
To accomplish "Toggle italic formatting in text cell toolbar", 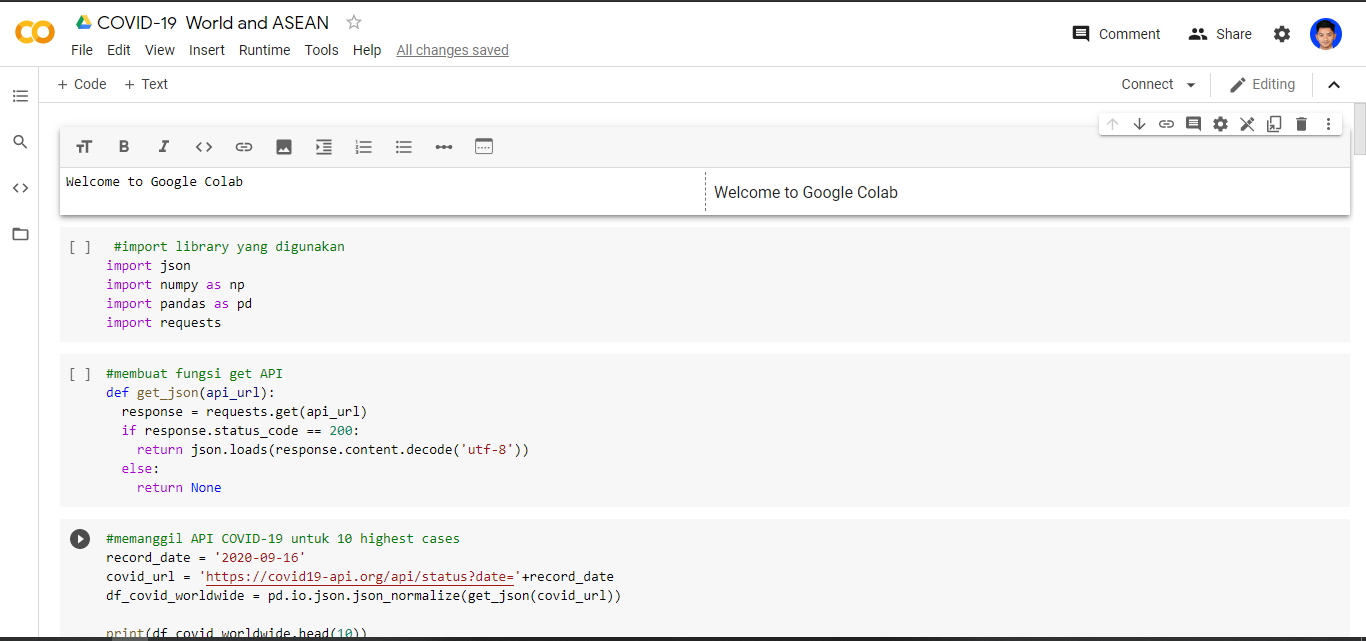I will tap(164, 147).
